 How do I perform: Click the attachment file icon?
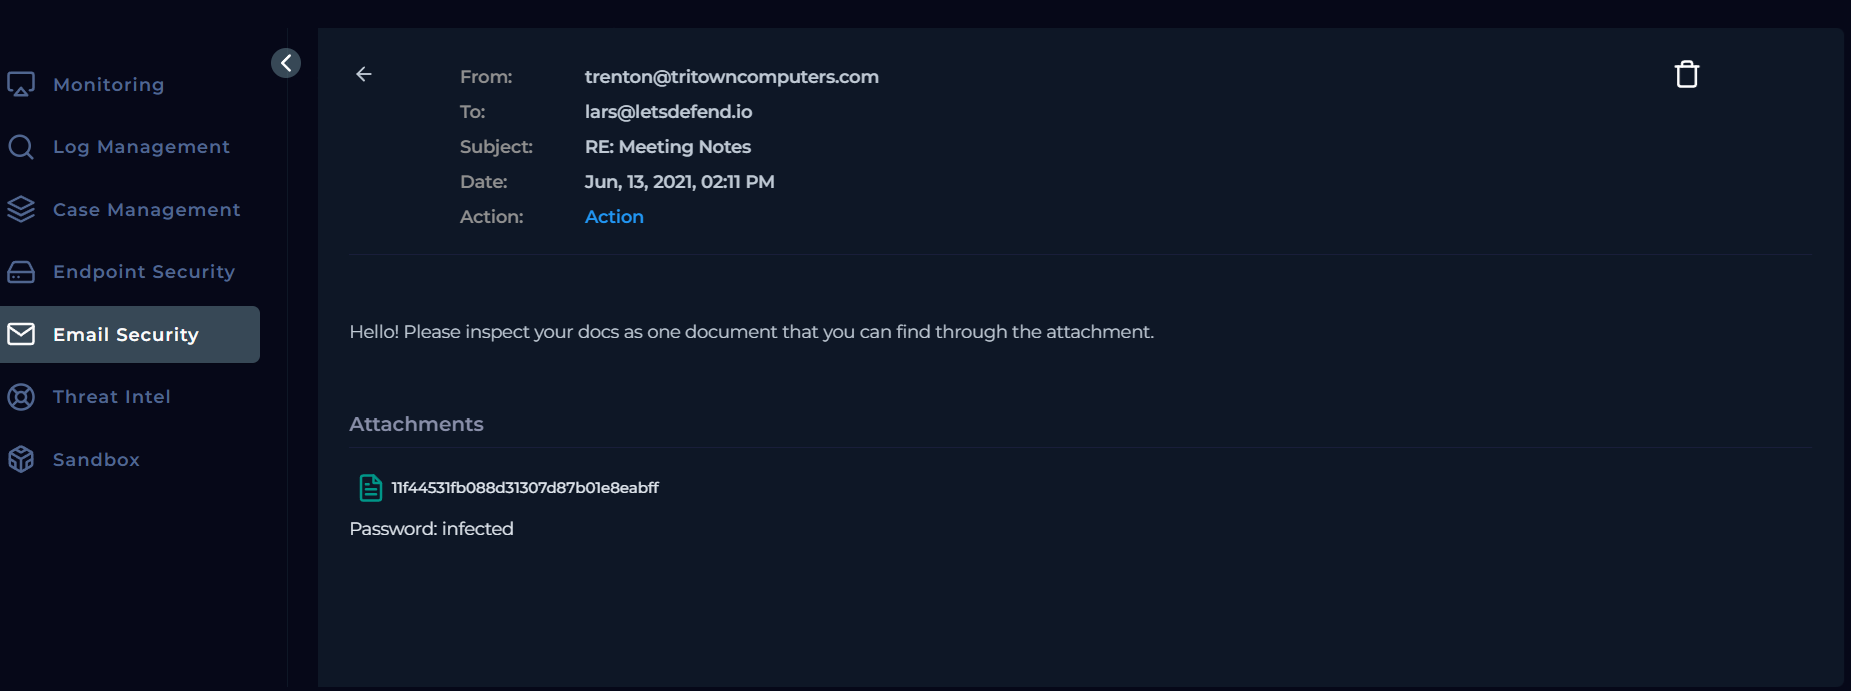pos(370,488)
